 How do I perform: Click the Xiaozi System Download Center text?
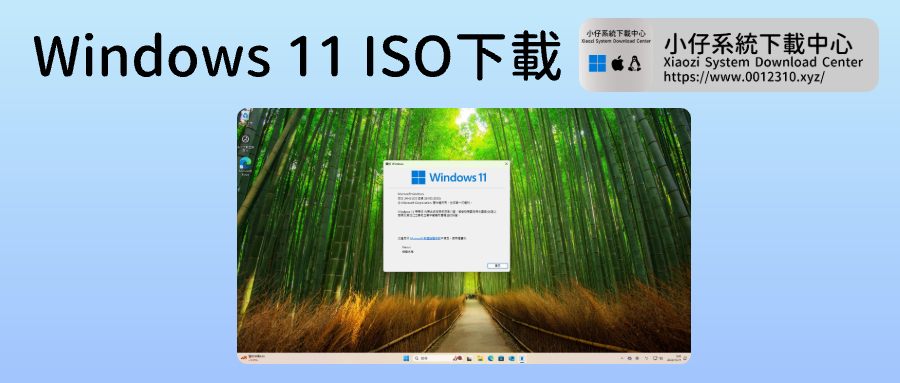pos(763,62)
